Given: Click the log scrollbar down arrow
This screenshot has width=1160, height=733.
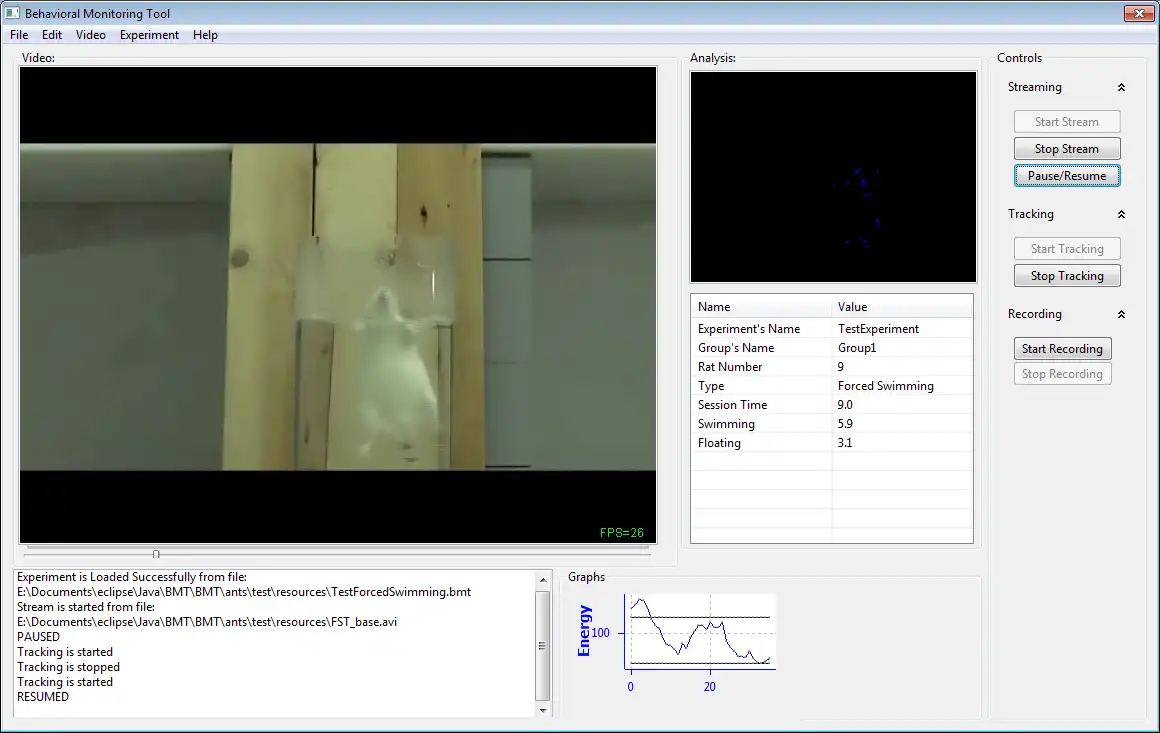Looking at the screenshot, I should (542, 710).
